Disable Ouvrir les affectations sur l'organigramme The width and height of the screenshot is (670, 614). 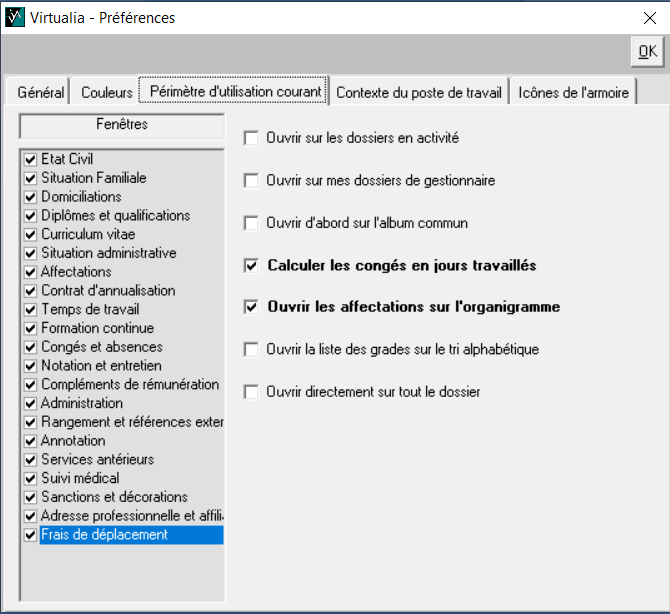click(x=252, y=307)
